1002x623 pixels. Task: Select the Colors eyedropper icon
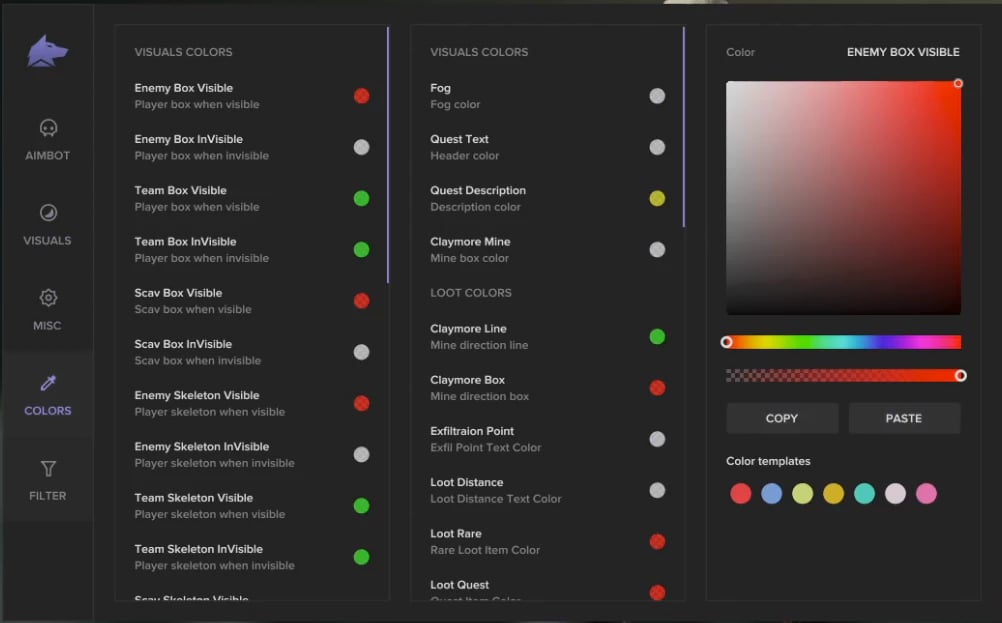coord(48,383)
